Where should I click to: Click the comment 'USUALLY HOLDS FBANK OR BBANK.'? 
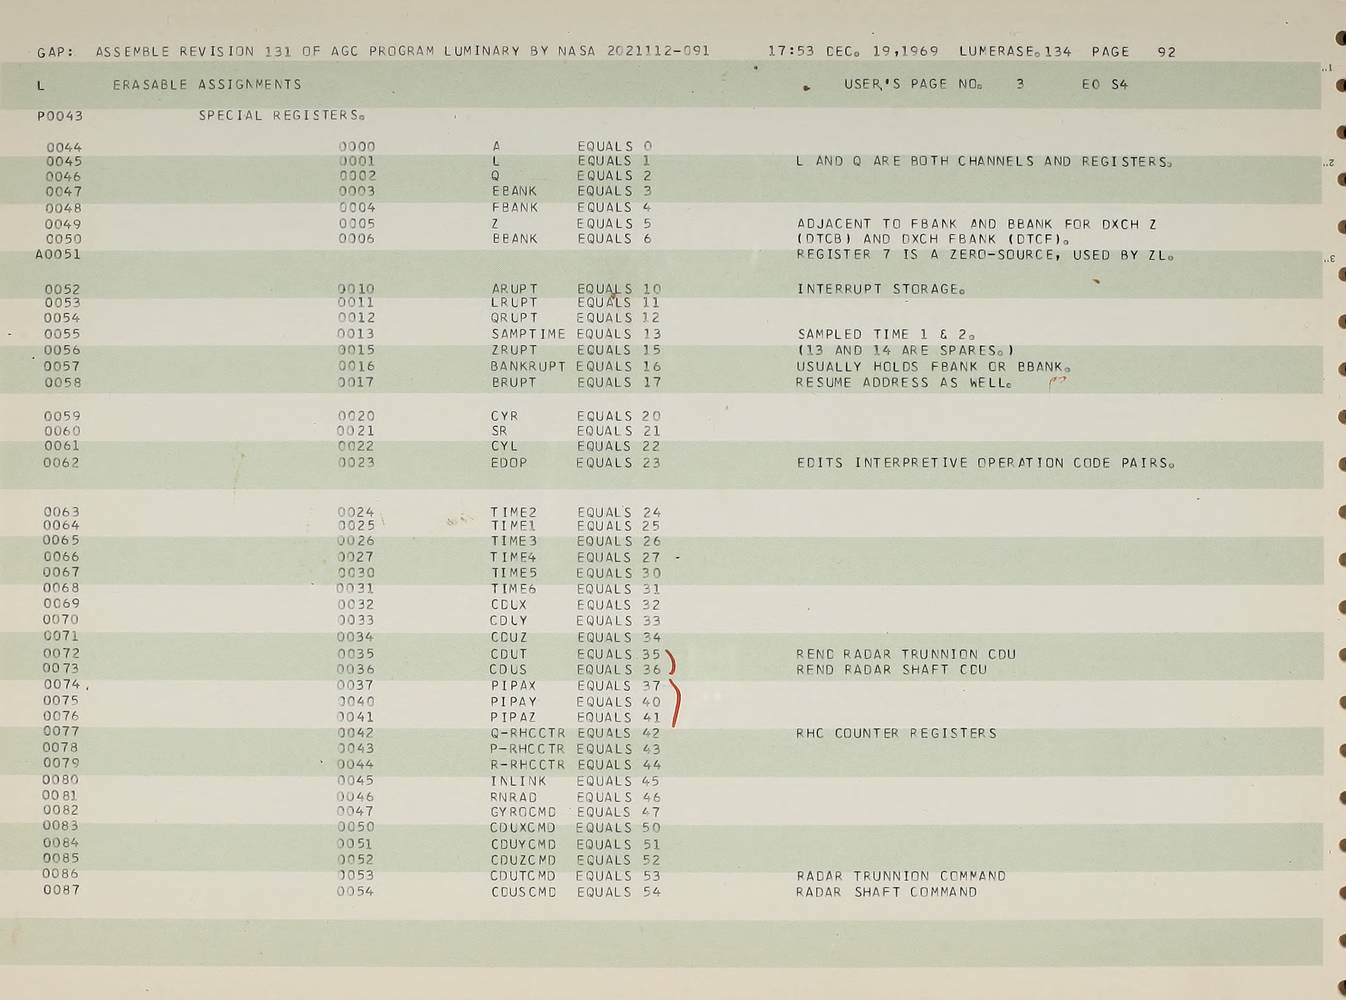(x=933, y=366)
